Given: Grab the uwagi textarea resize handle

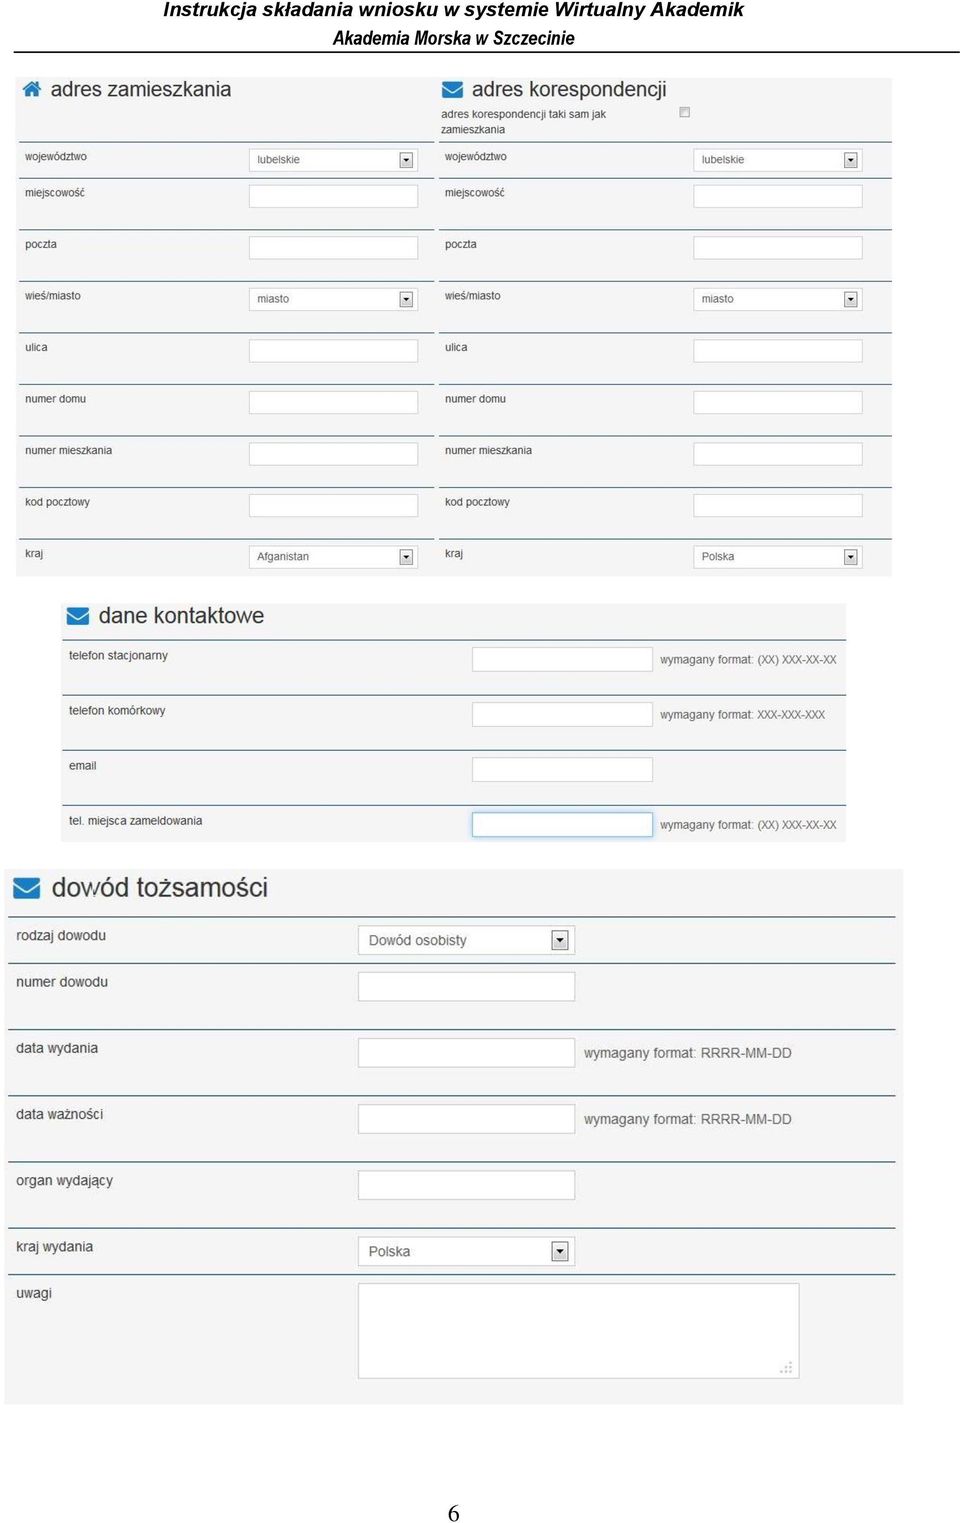Looking at the screenshot, I should click(787, 1367).
